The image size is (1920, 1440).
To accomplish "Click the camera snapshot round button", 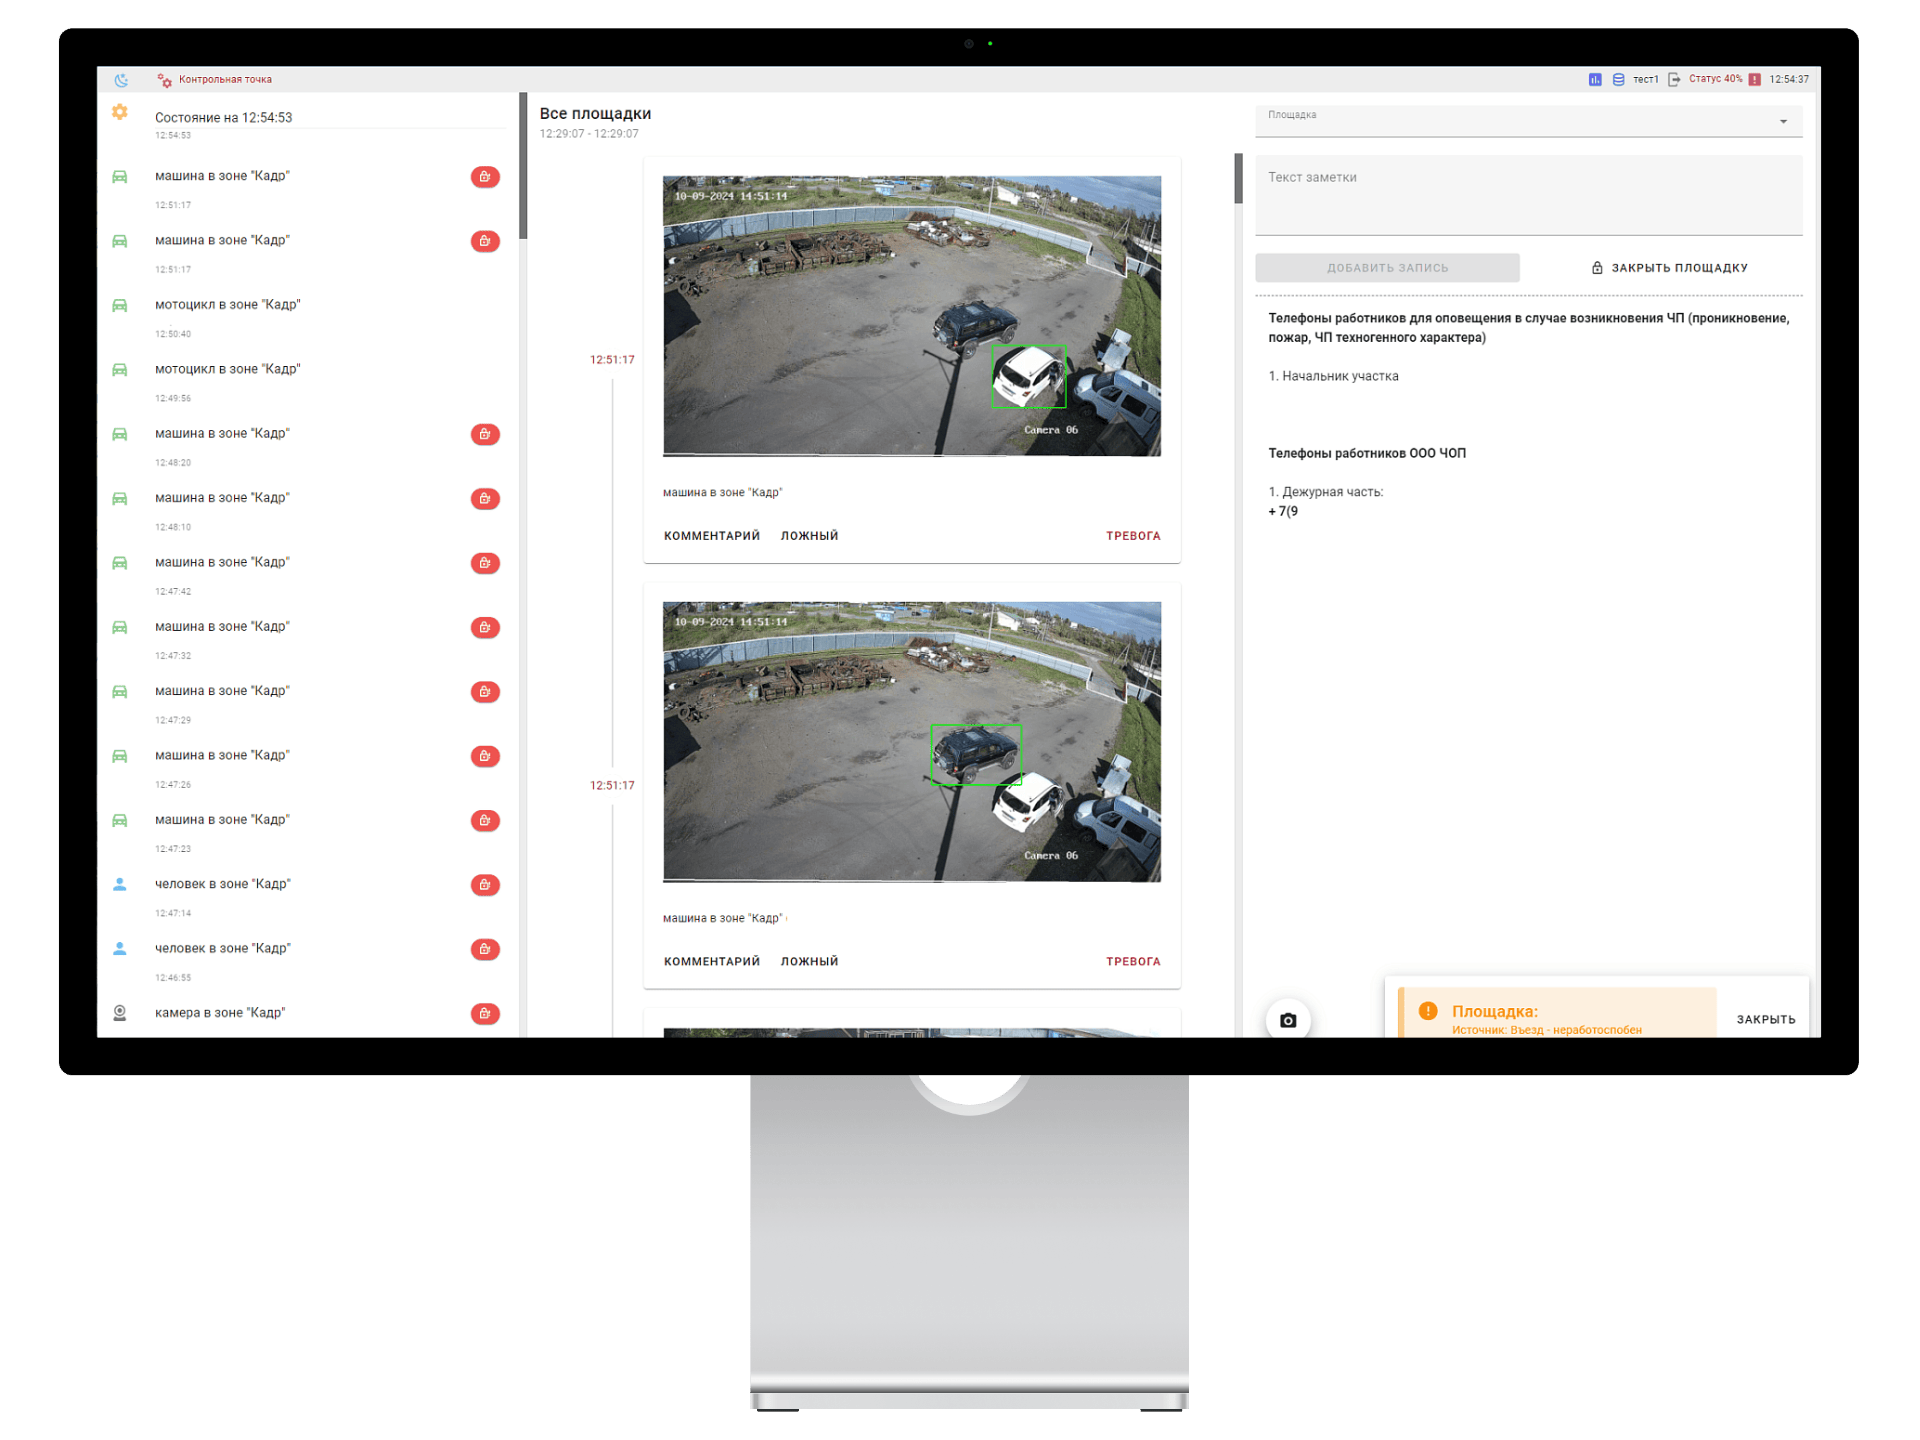I will [x=1288, y=1020].
